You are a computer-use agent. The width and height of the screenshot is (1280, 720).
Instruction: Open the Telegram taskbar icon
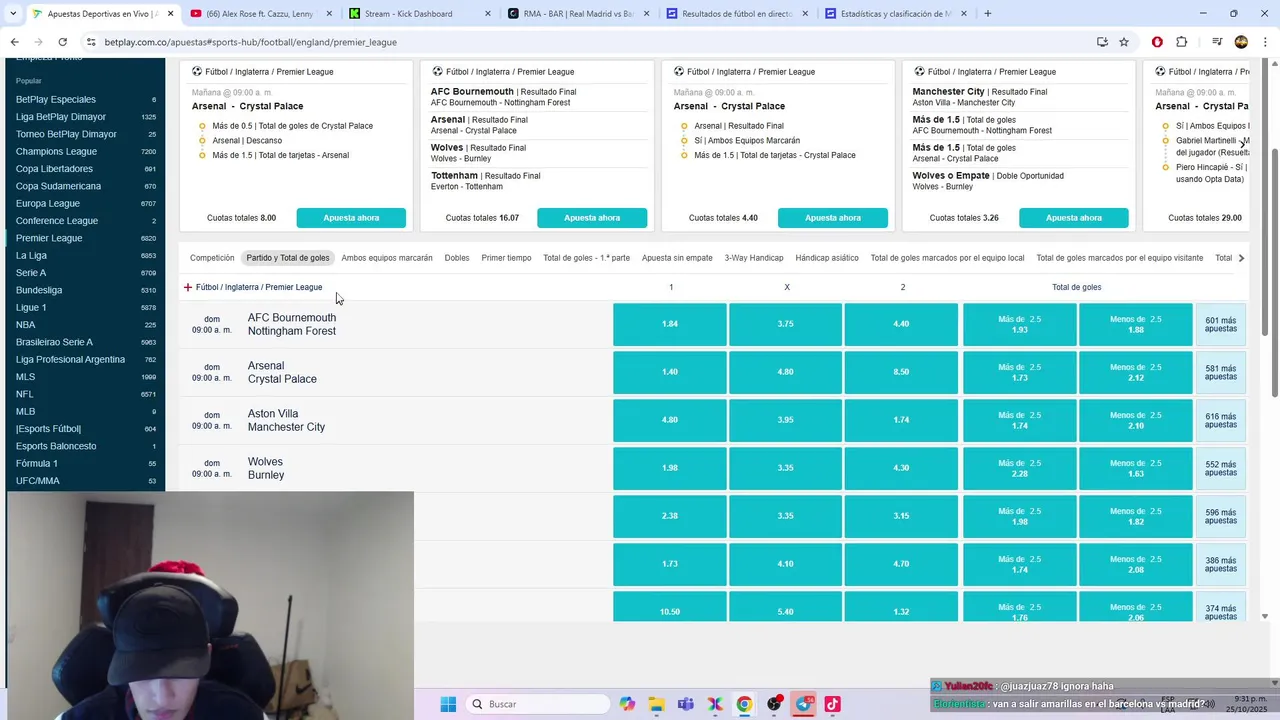(x=803, y=704)
